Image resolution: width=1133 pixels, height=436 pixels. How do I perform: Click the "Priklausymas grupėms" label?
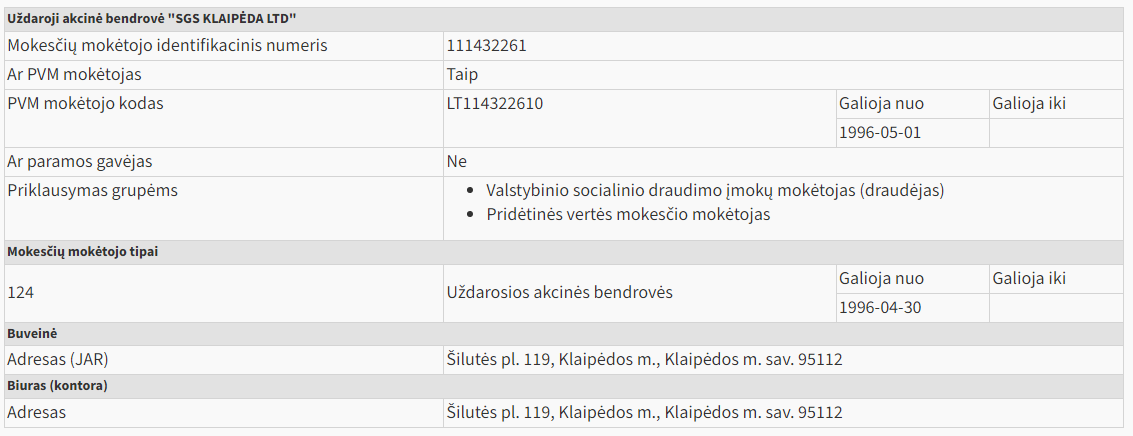(92, 191)
